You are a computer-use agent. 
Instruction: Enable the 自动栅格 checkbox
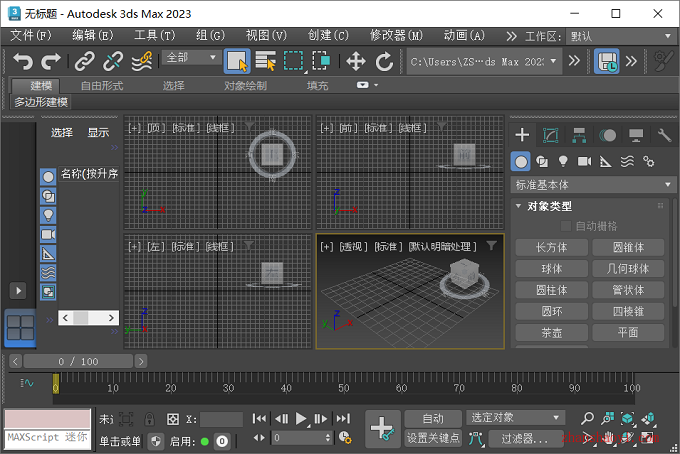pos(566,226)
